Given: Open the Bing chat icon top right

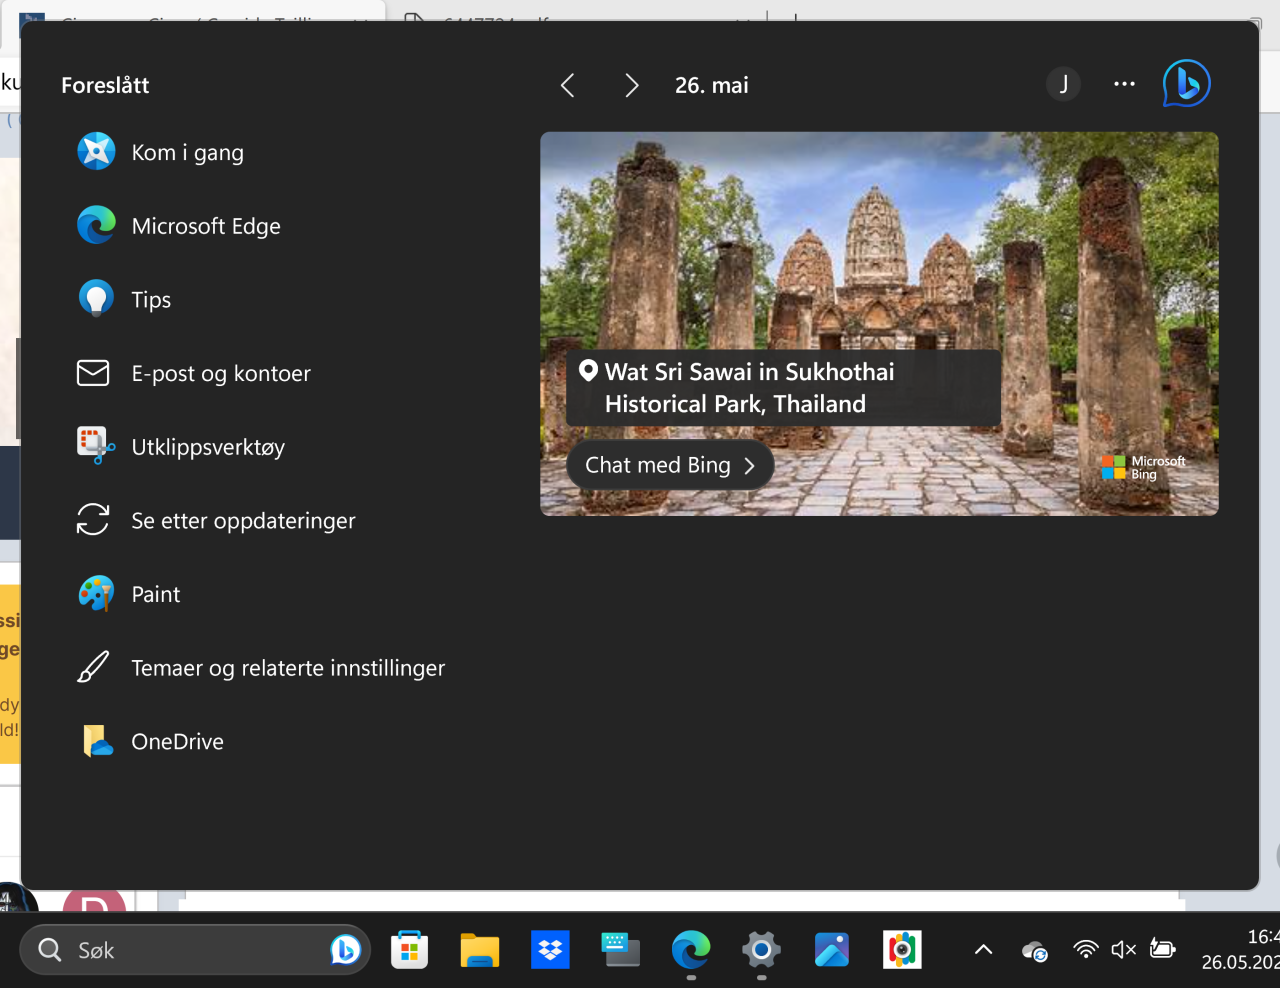Looking at the screenshot, I should click(x=1186, y=84).
